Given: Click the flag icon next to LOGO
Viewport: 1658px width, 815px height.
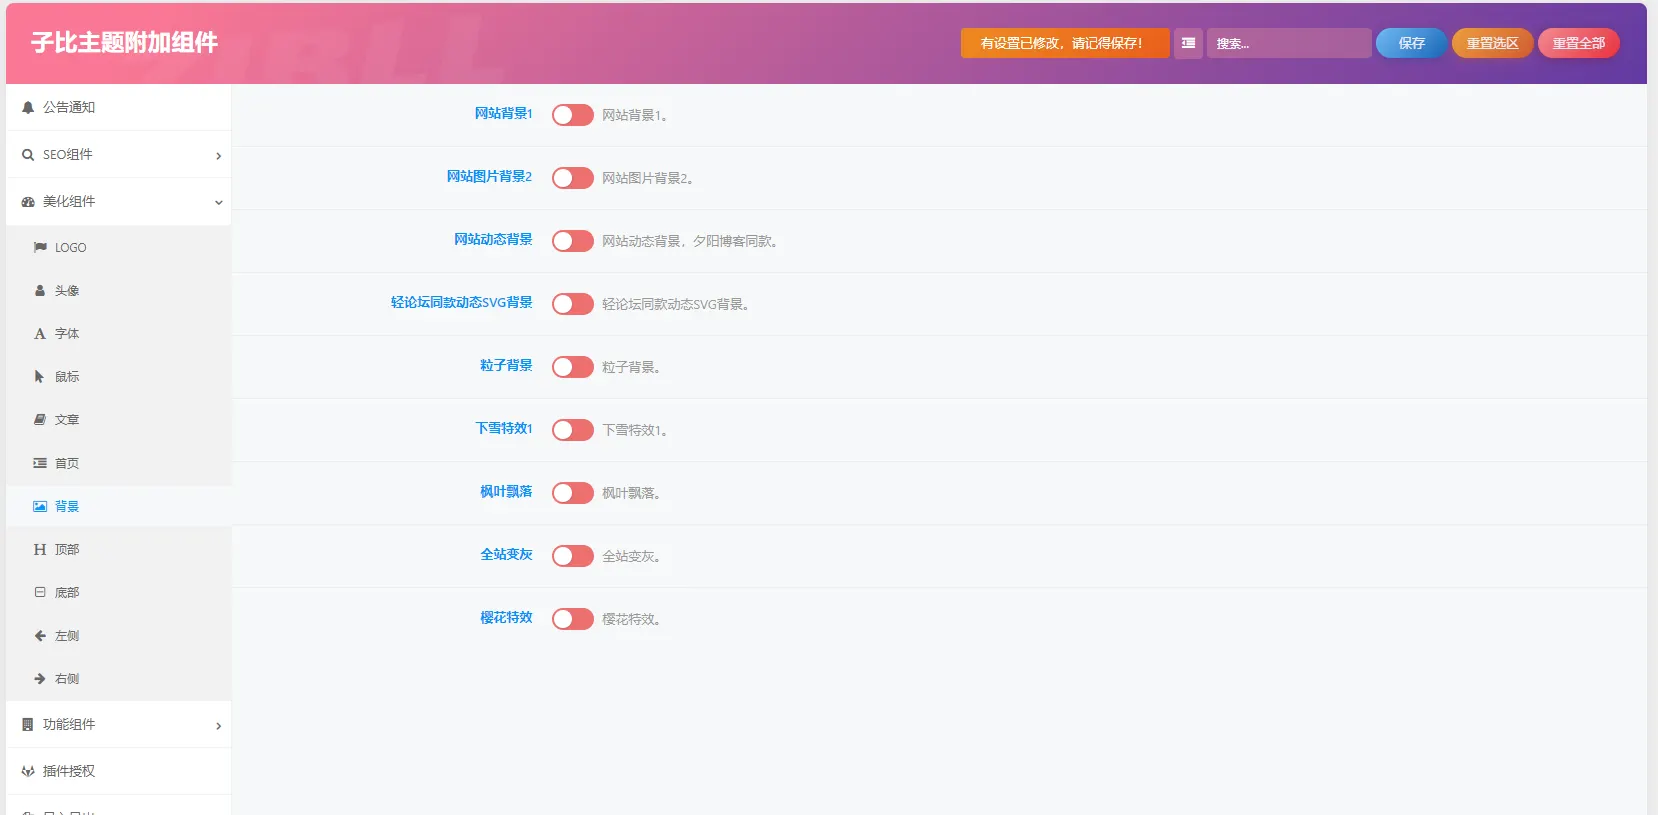Looking at the screenshot, I should 40,247.
